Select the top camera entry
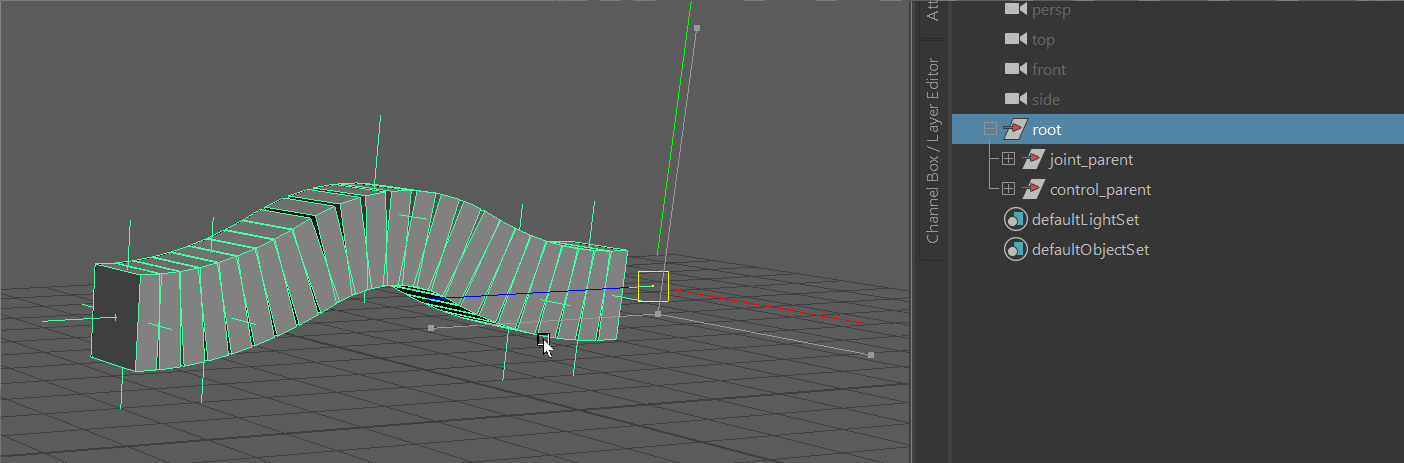The width and height of the screenshot is (1404, 463). (1043, 39)
